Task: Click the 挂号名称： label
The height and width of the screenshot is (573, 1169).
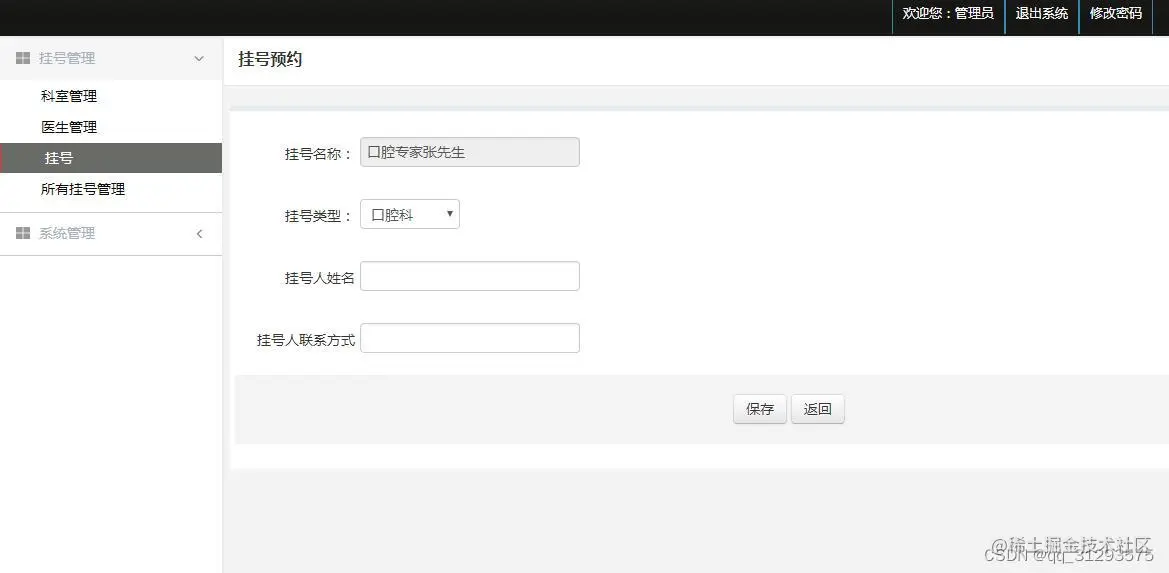Action: (318, 154)
